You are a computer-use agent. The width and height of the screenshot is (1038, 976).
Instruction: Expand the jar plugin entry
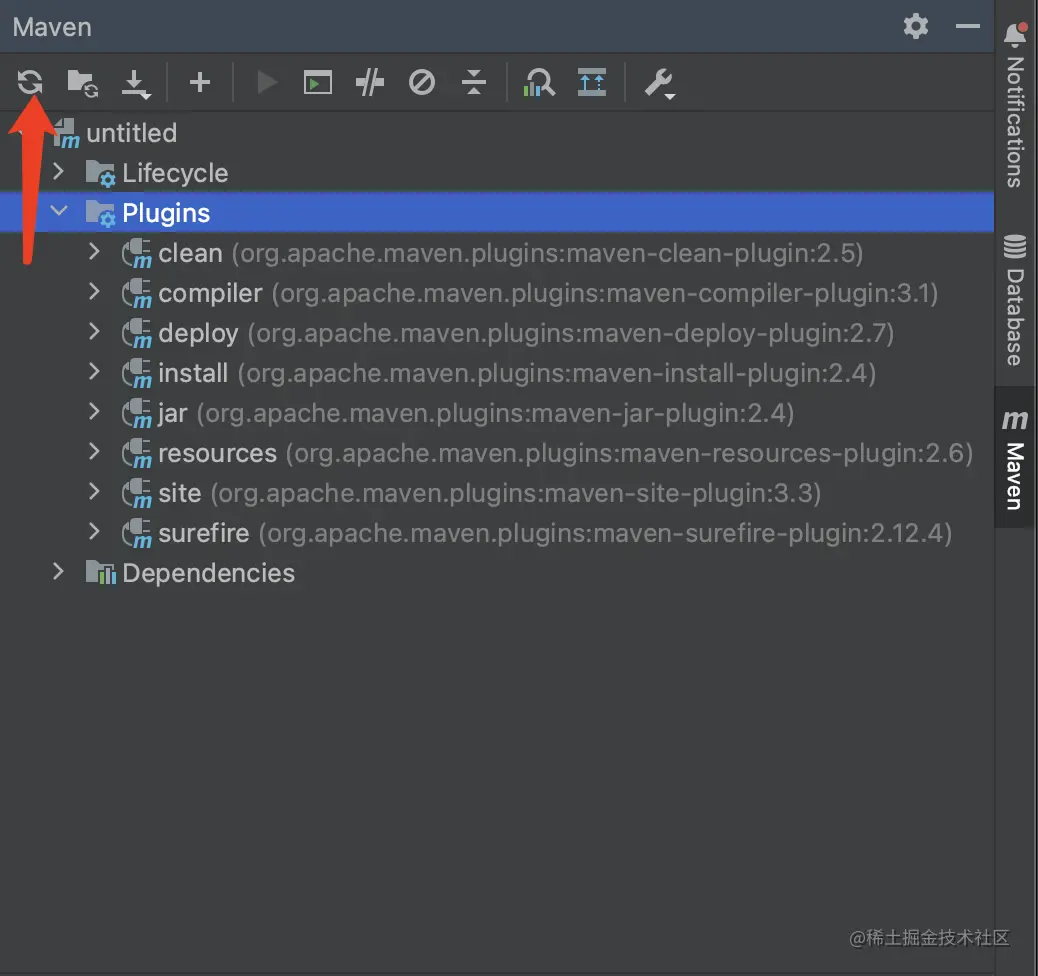(x=94, y=412)
